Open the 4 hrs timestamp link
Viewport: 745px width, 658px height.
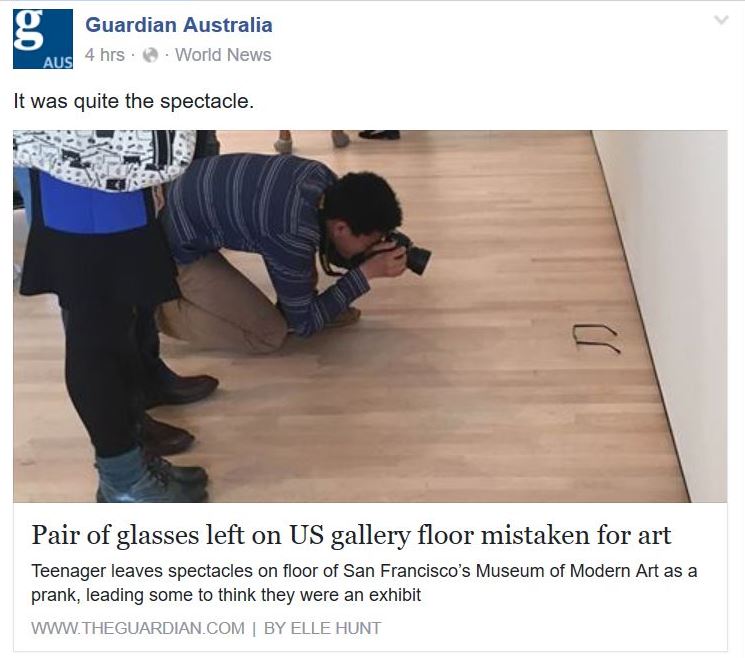(x=105, y=55)
